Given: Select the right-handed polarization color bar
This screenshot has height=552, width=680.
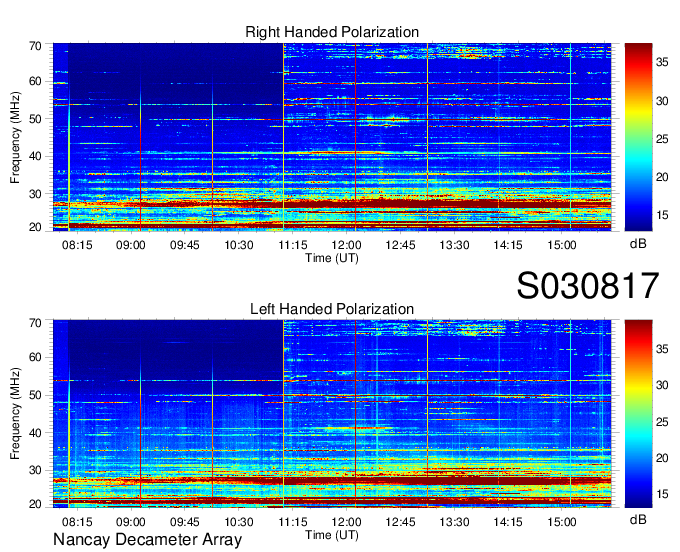Looking at the screenshot, I should coord(638,137).
